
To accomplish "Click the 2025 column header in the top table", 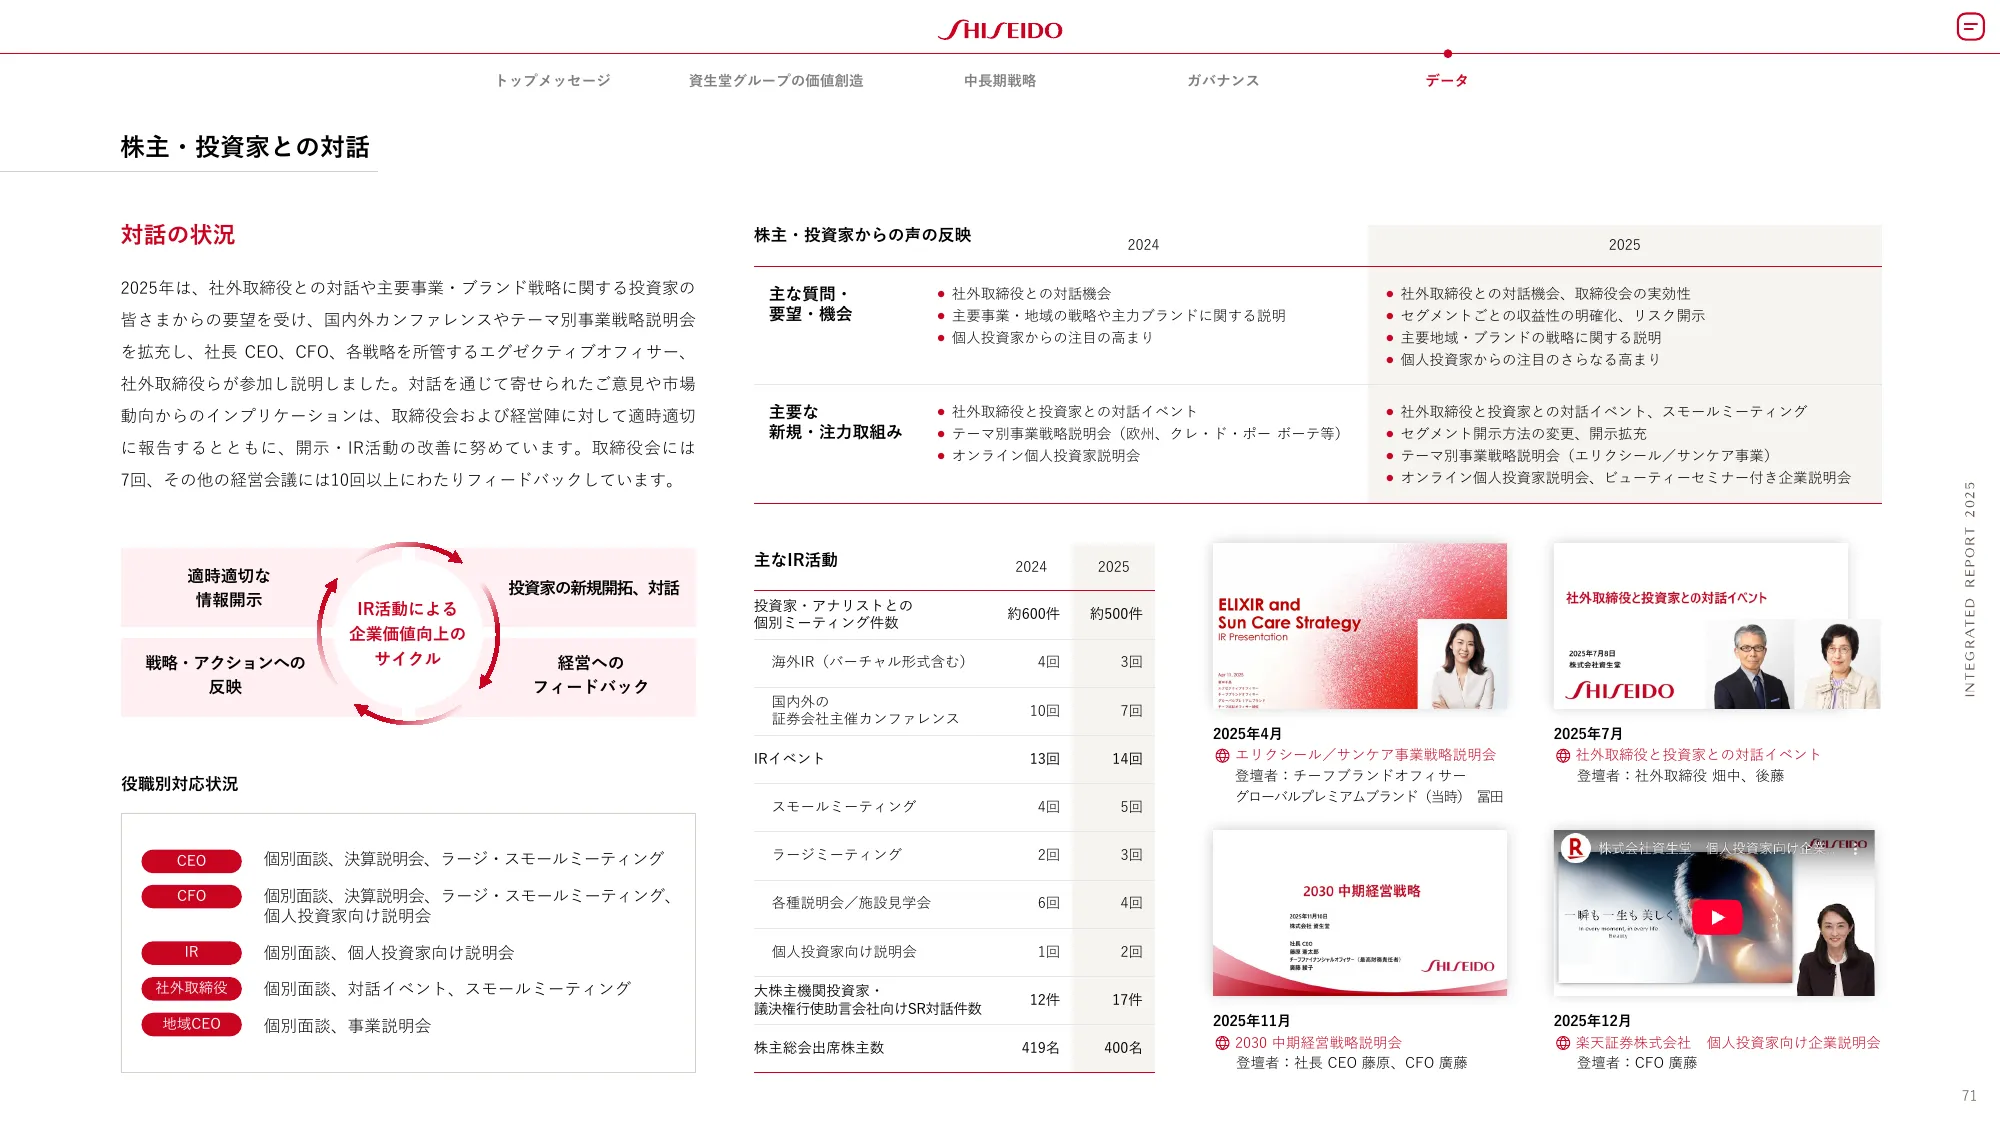I will click(1624, 245).
